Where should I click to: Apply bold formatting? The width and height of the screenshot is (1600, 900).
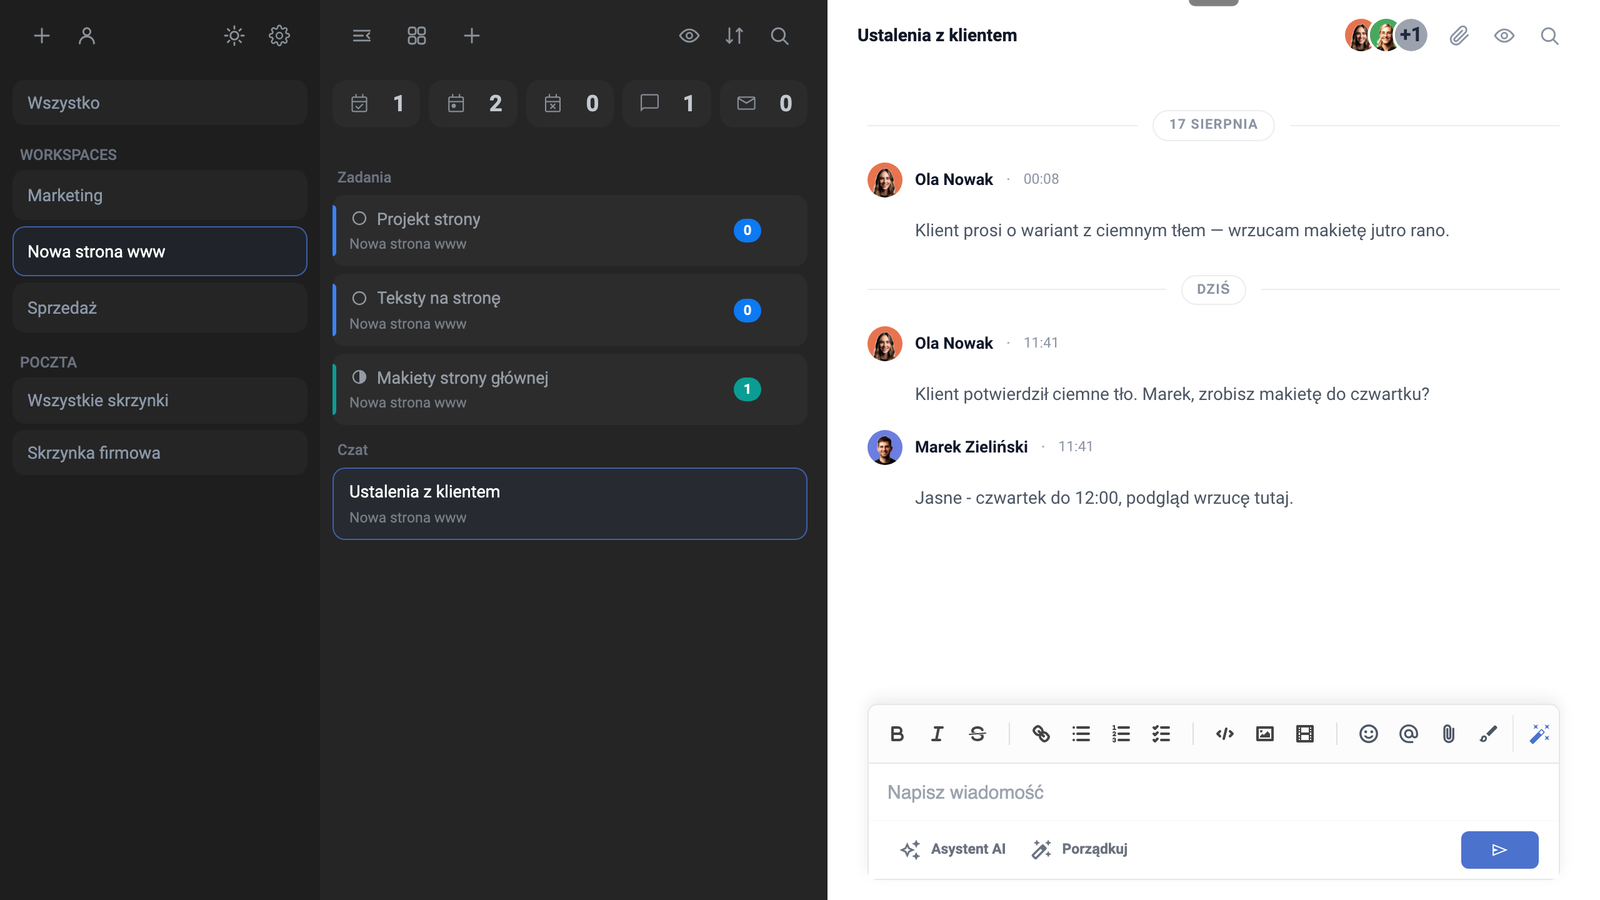[x=897, y=734]
